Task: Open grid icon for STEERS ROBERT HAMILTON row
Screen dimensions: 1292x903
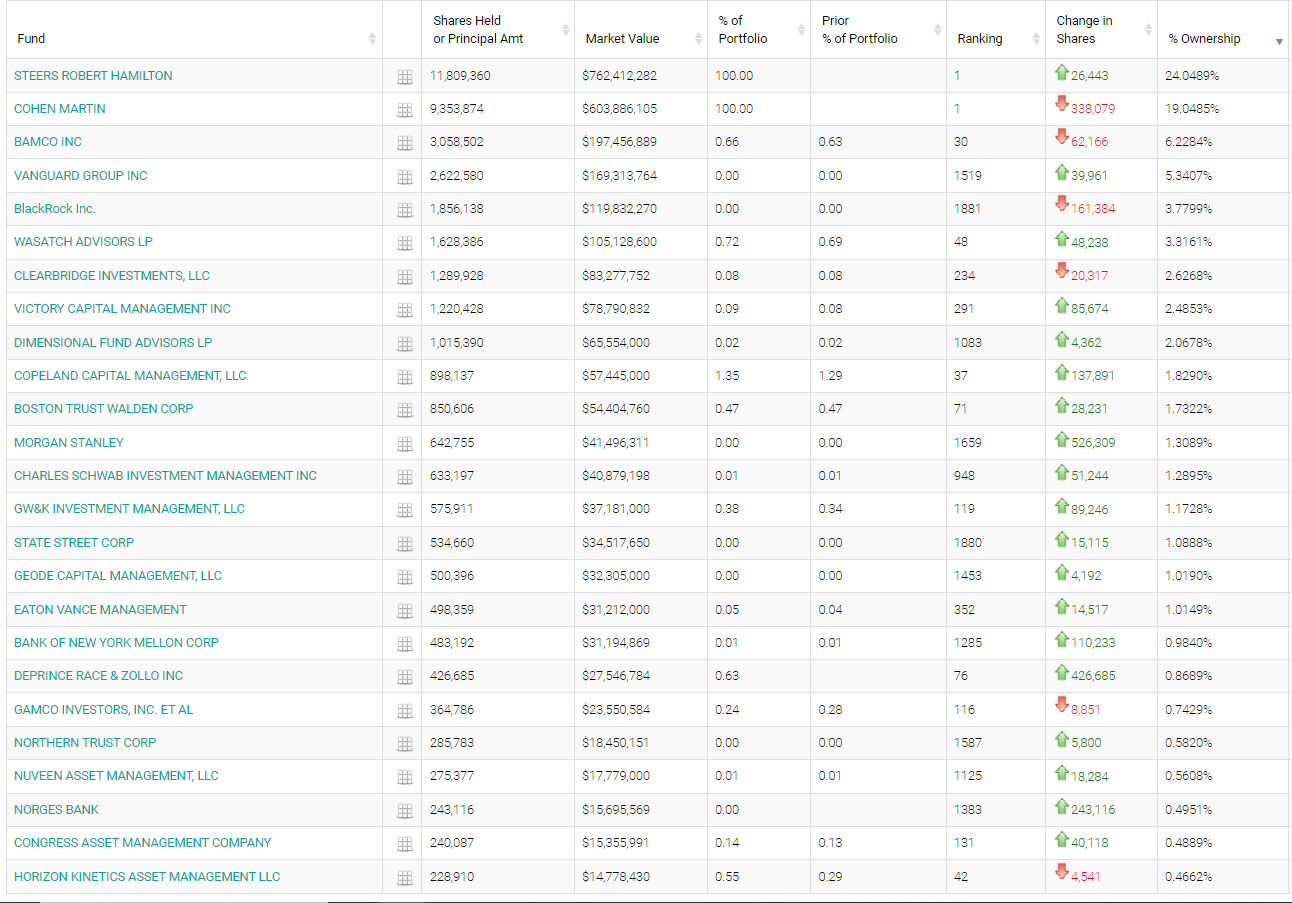Action: (404, 77)
